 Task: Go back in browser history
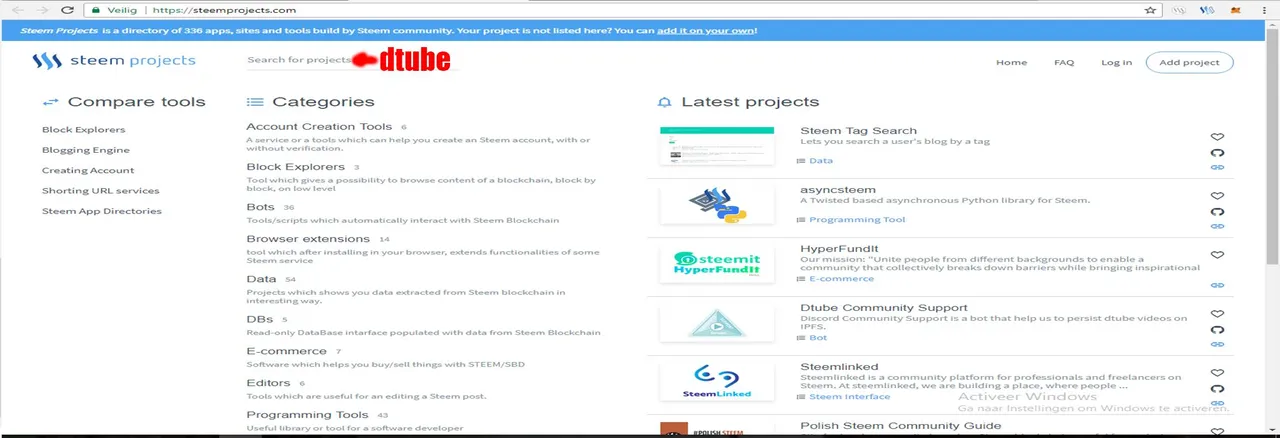coord(16,10)
